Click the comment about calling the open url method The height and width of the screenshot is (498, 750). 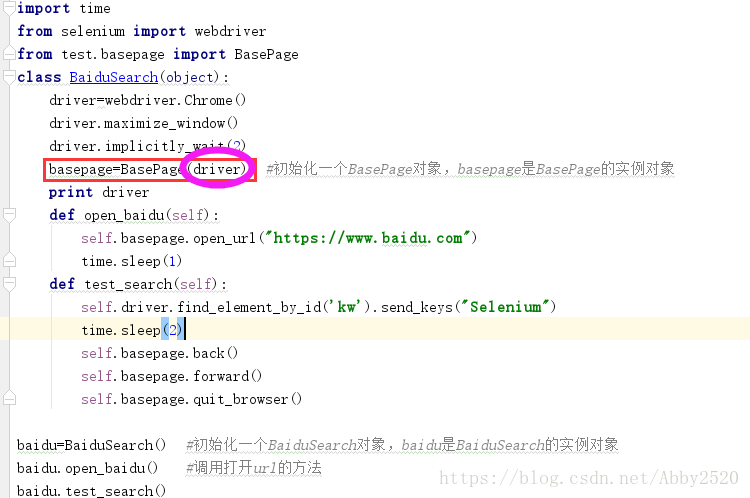click(x=254, y=467)
